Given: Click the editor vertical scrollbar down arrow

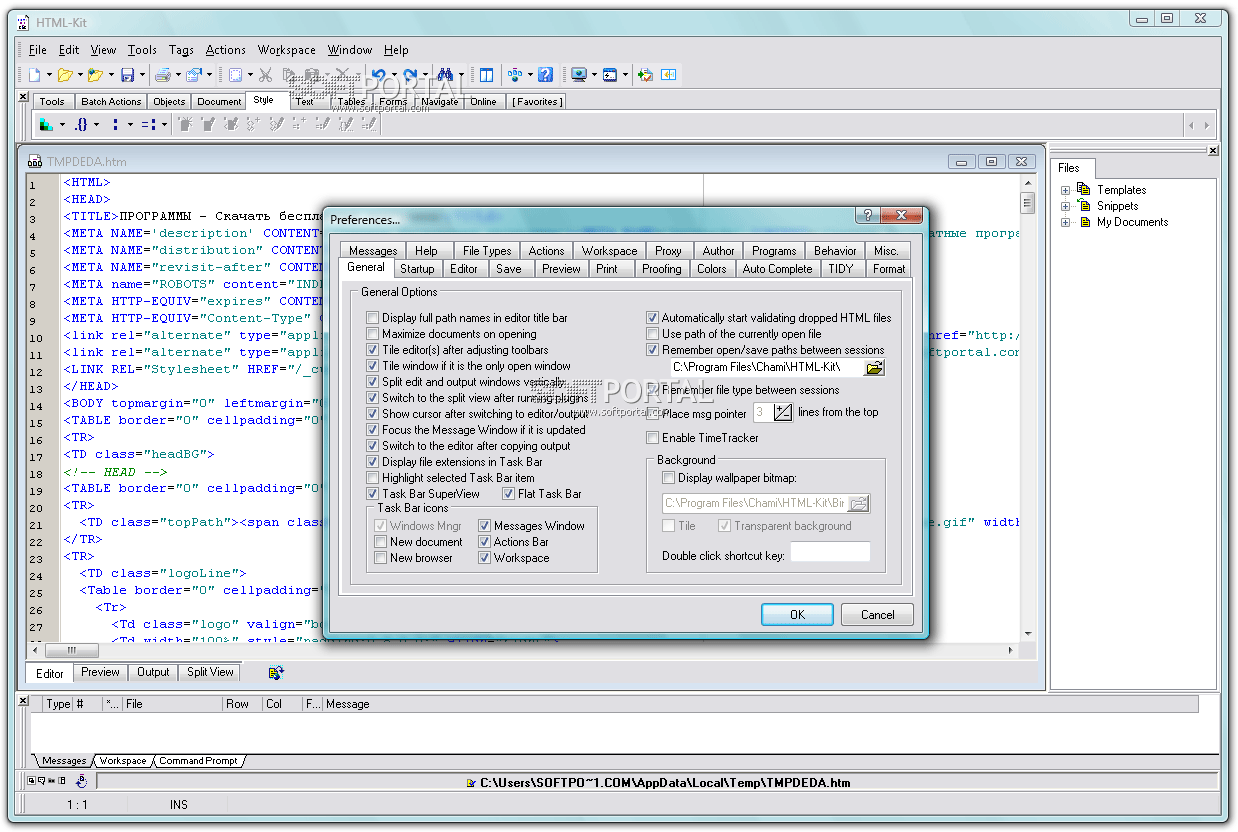Looking at the screenshot, I should point(1027,634).
